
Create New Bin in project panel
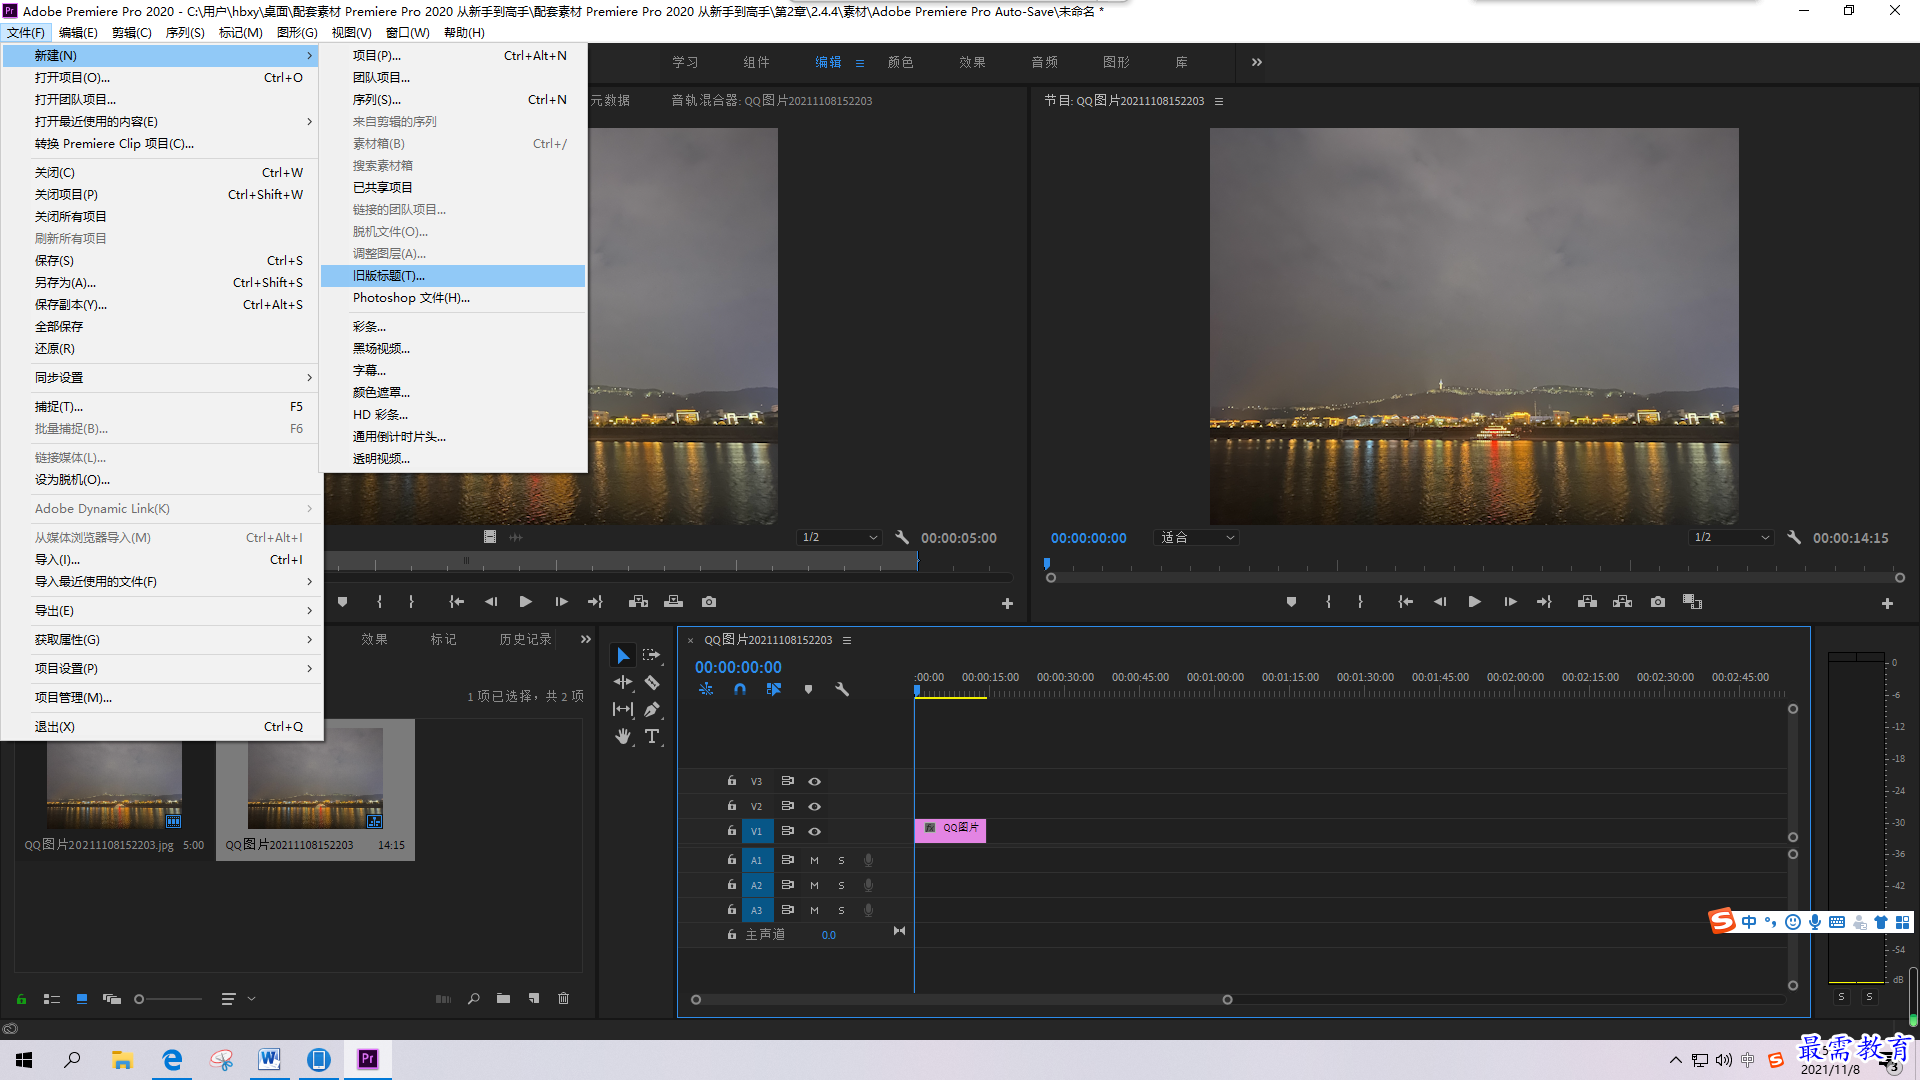click(503, 998)
